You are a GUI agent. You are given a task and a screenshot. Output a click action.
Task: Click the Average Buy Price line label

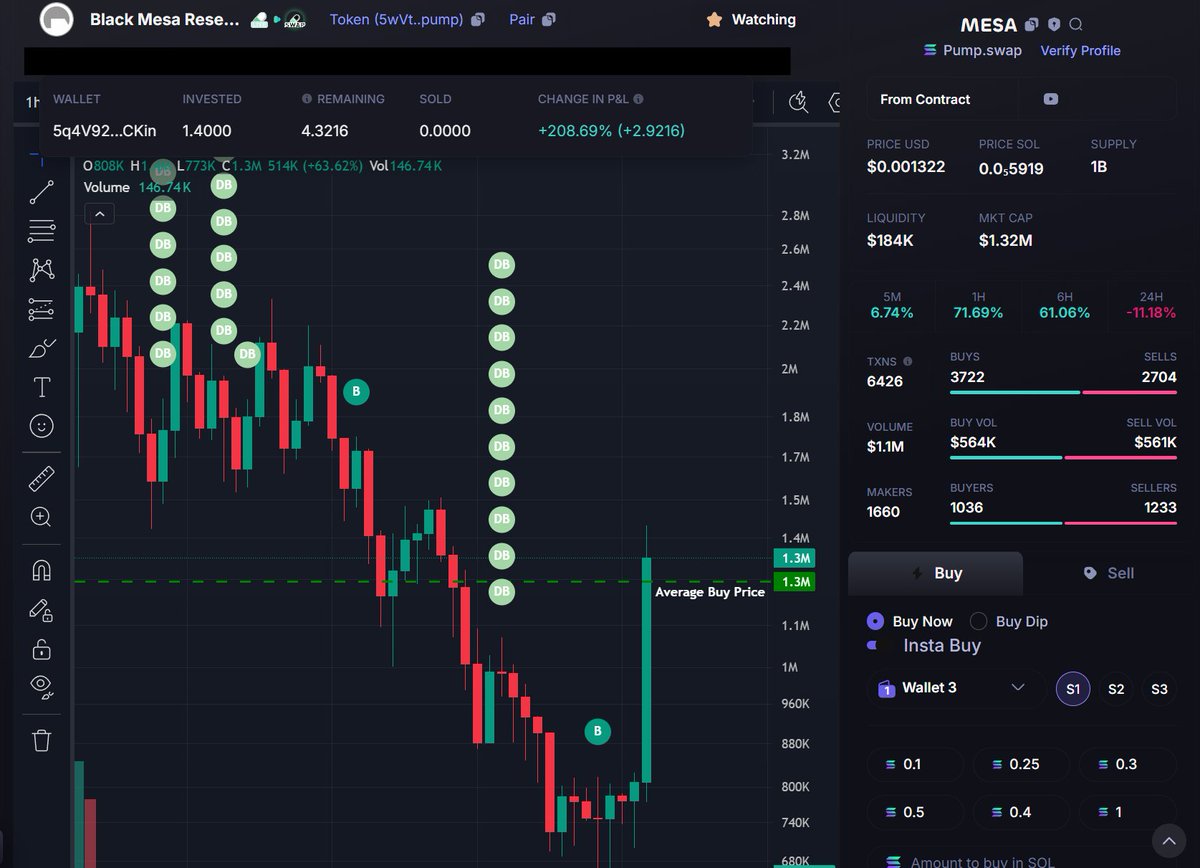coord(710,592)
